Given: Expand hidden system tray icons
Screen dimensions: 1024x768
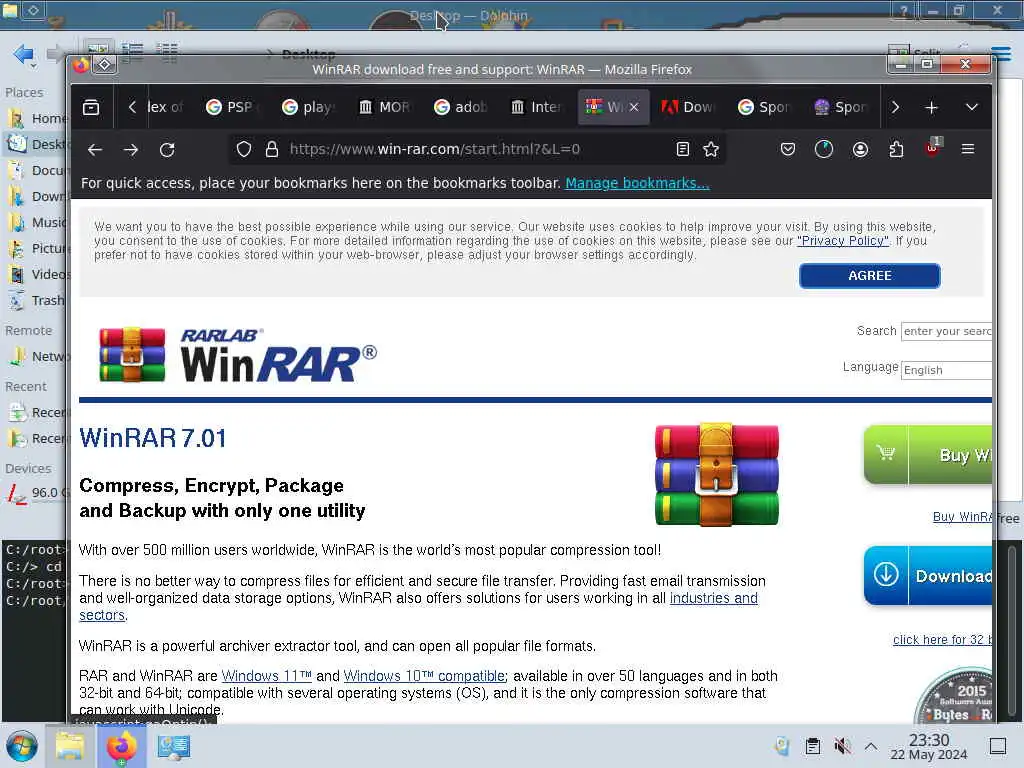Looking at the screenshot, I should tap(871, 746).
